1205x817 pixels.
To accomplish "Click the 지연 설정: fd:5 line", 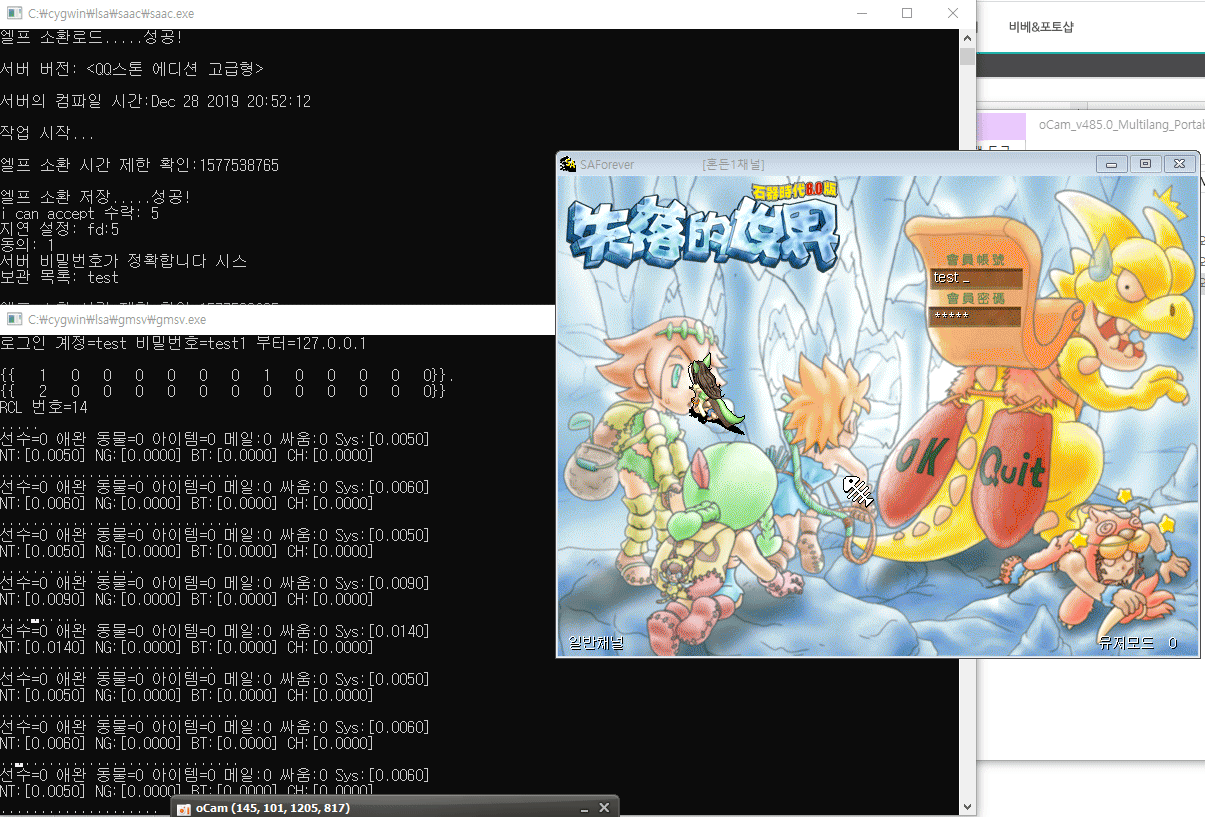I will pyautogui.click(x=60, y=229).
